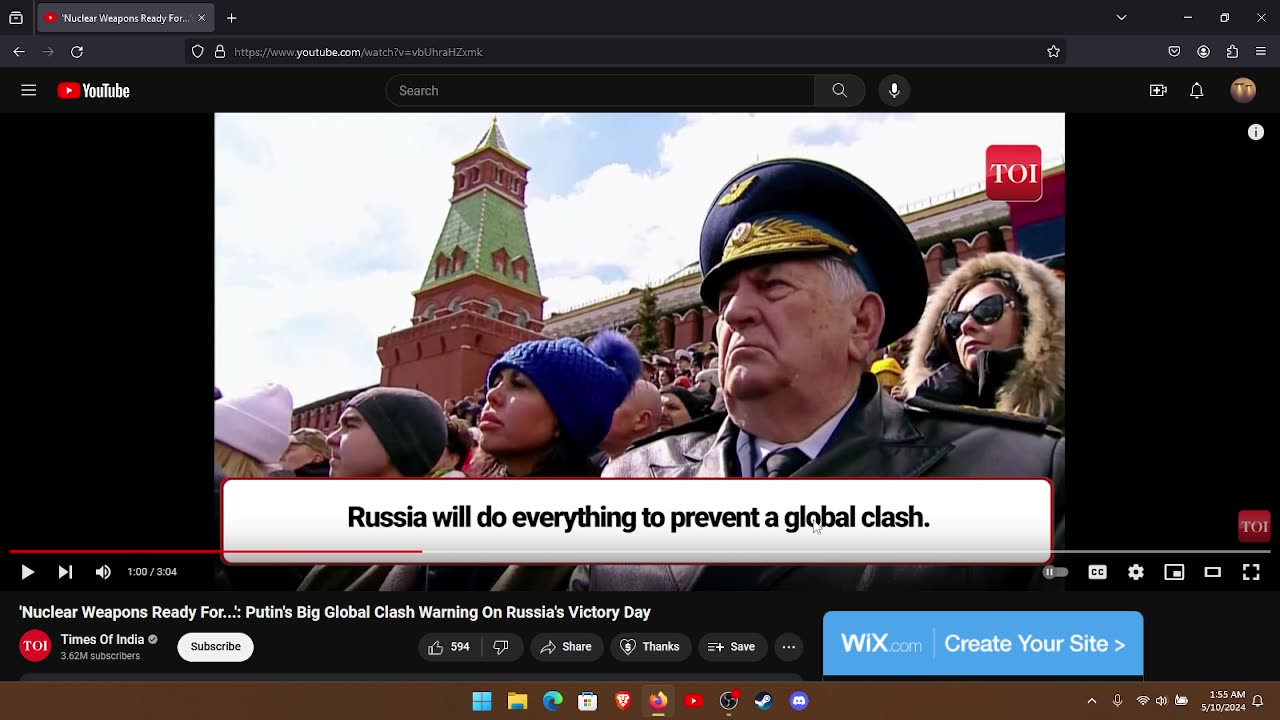Click TOI watermark in the video
Screen dimensions: 1280x720
click(1254, 526)
